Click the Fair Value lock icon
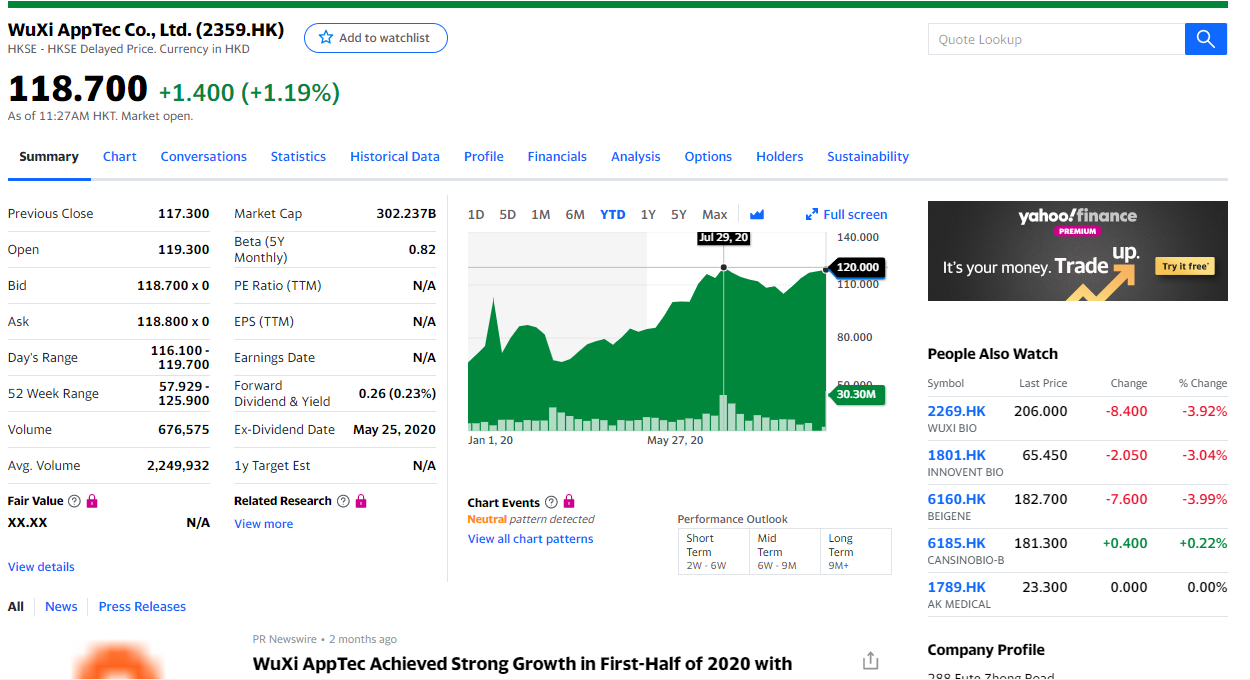This screenshot has height=680, width=1250. coord(92,501)
